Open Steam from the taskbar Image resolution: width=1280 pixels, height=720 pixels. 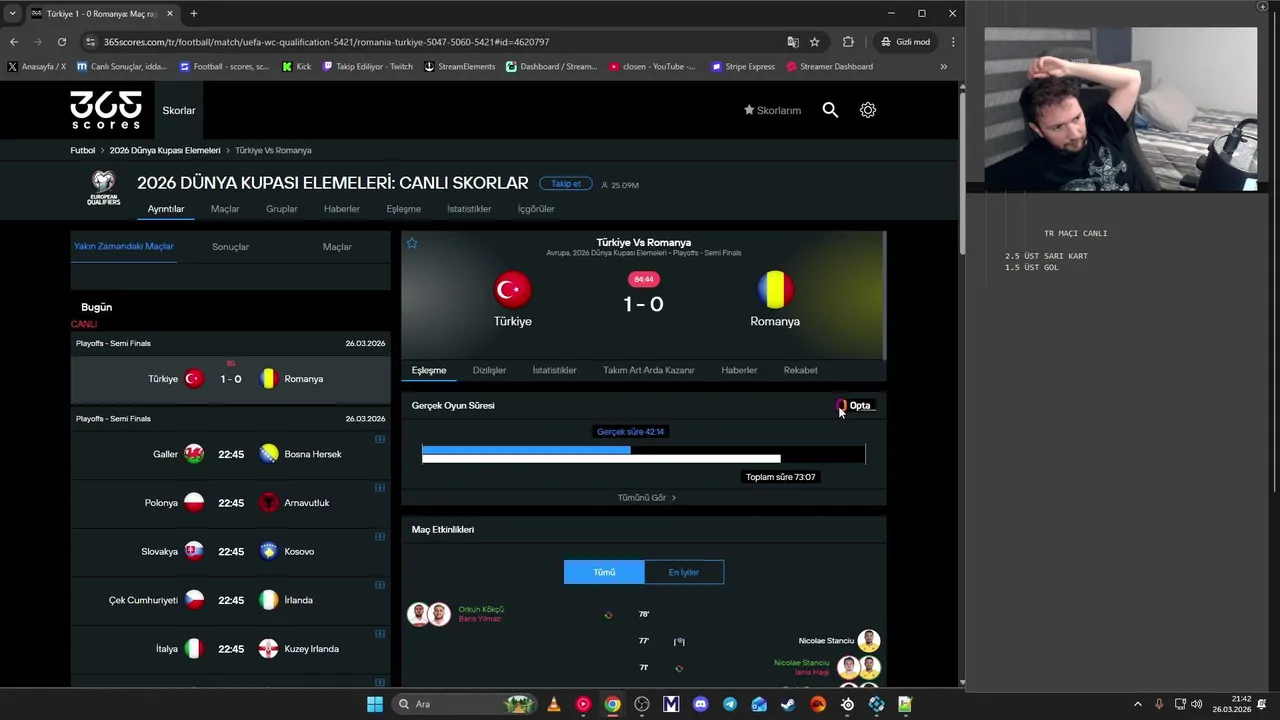789,704
